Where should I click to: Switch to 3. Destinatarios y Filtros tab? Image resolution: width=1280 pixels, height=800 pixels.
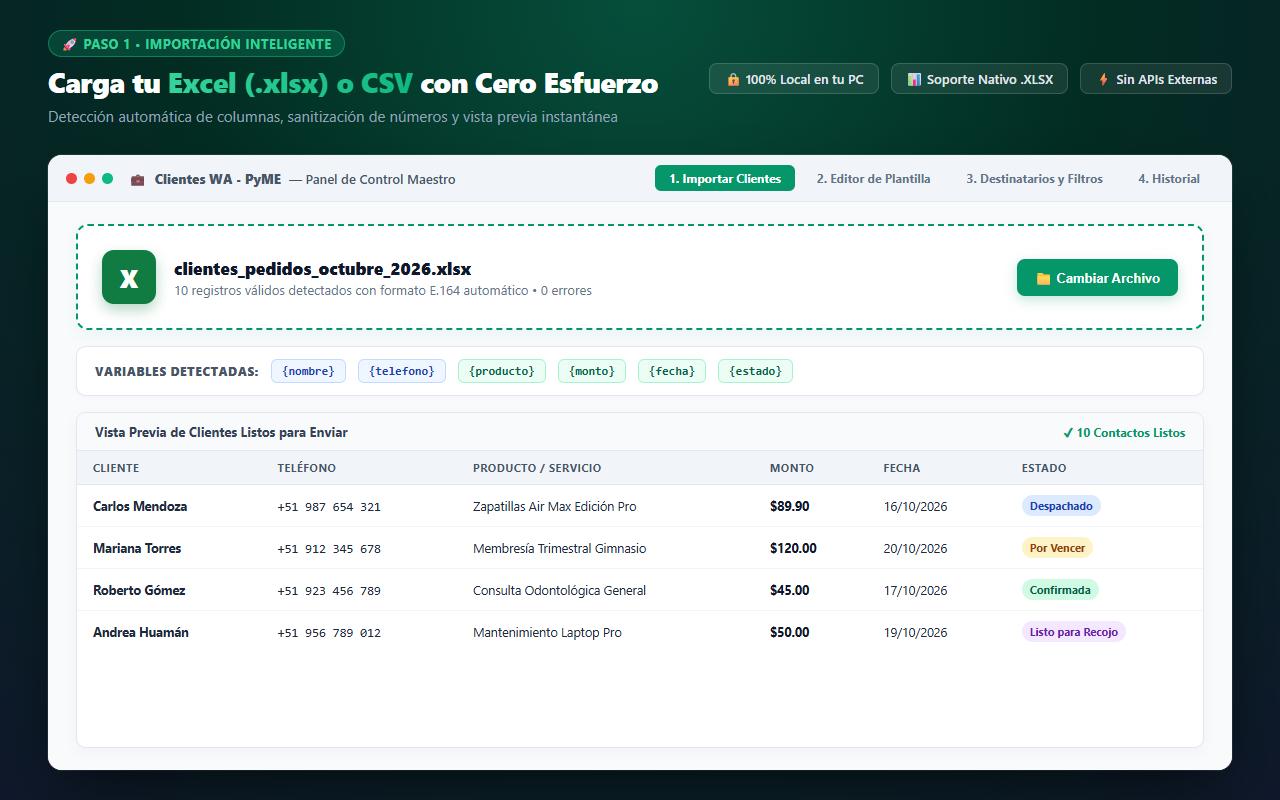click(1034, 178)
